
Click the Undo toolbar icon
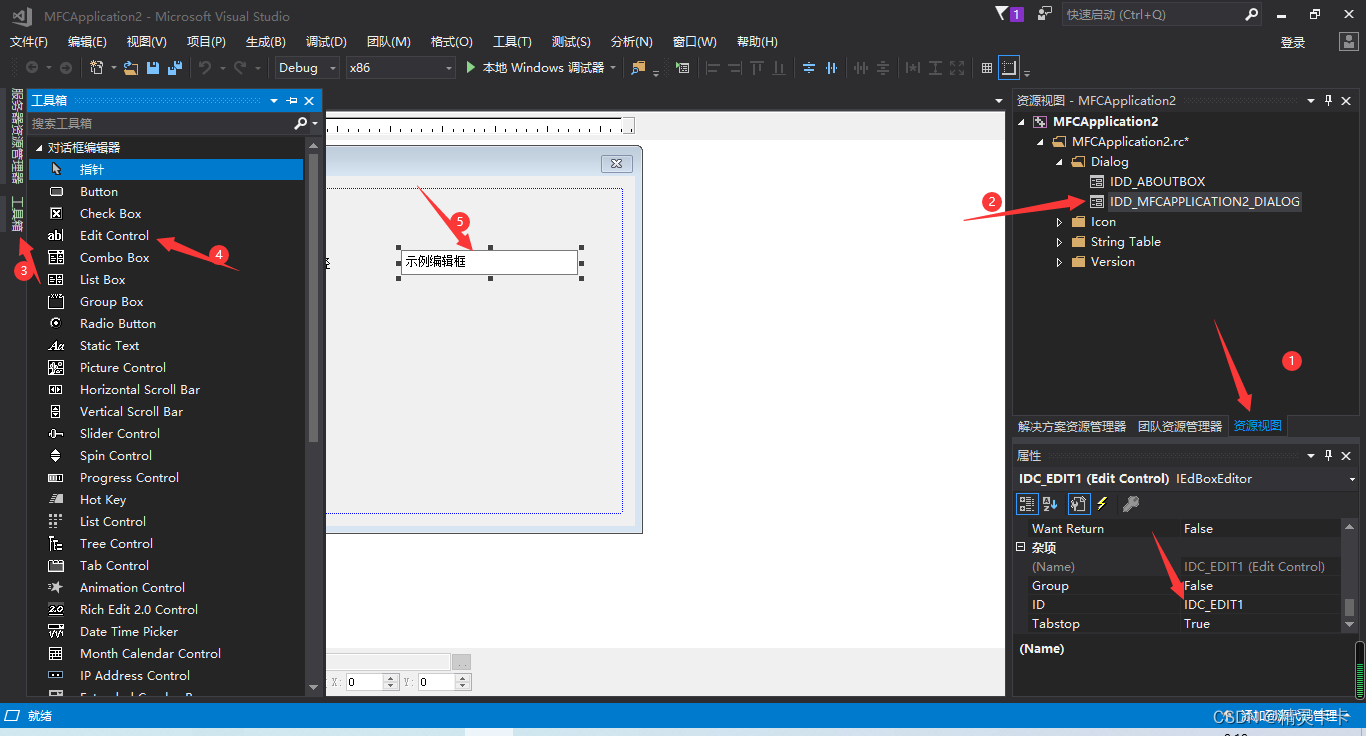pos(205,67)
